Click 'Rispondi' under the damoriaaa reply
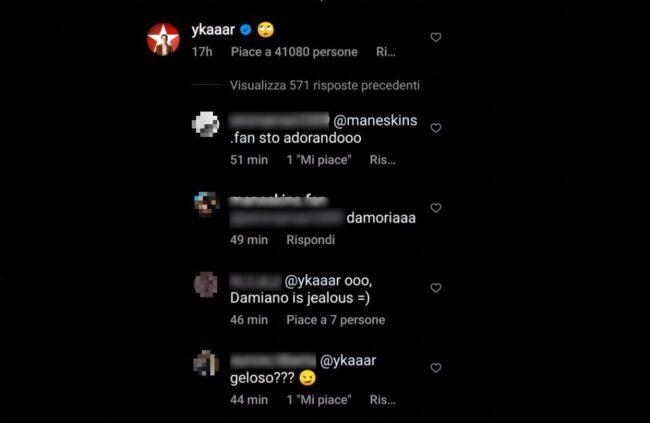This screenshot has height=423, width=650. pos(310,240)
